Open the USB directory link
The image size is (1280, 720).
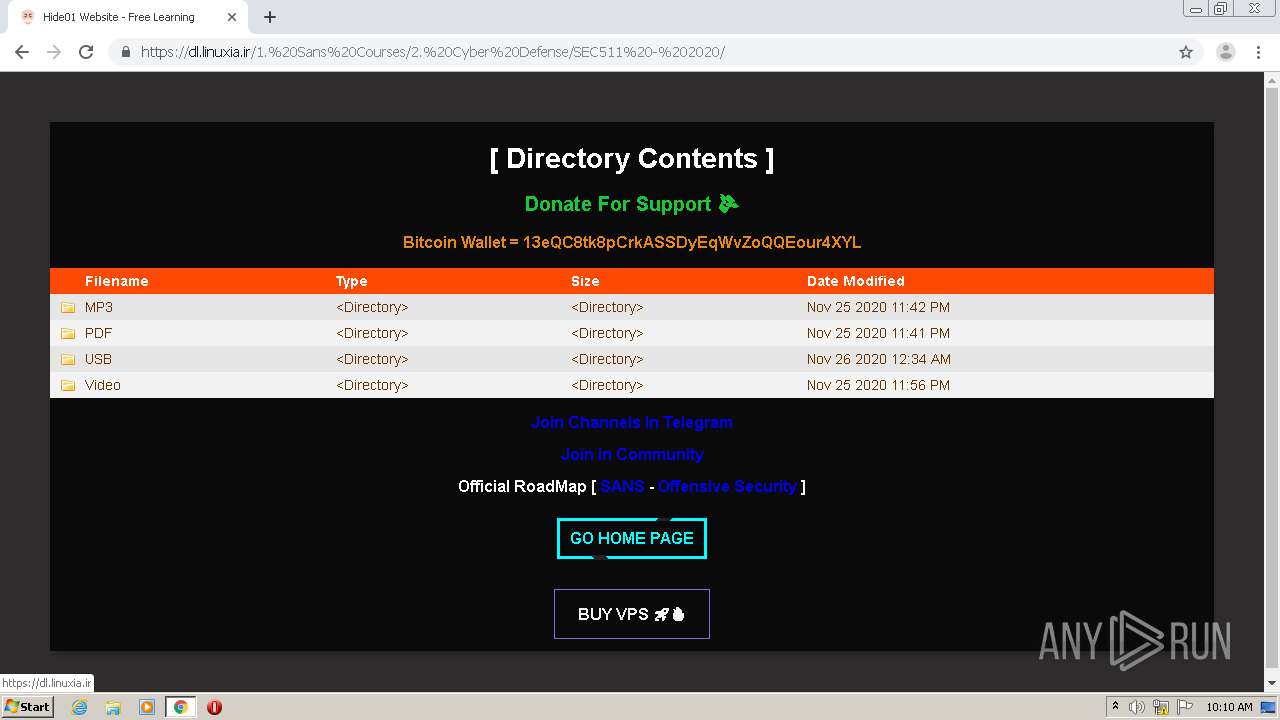(98, 359)
